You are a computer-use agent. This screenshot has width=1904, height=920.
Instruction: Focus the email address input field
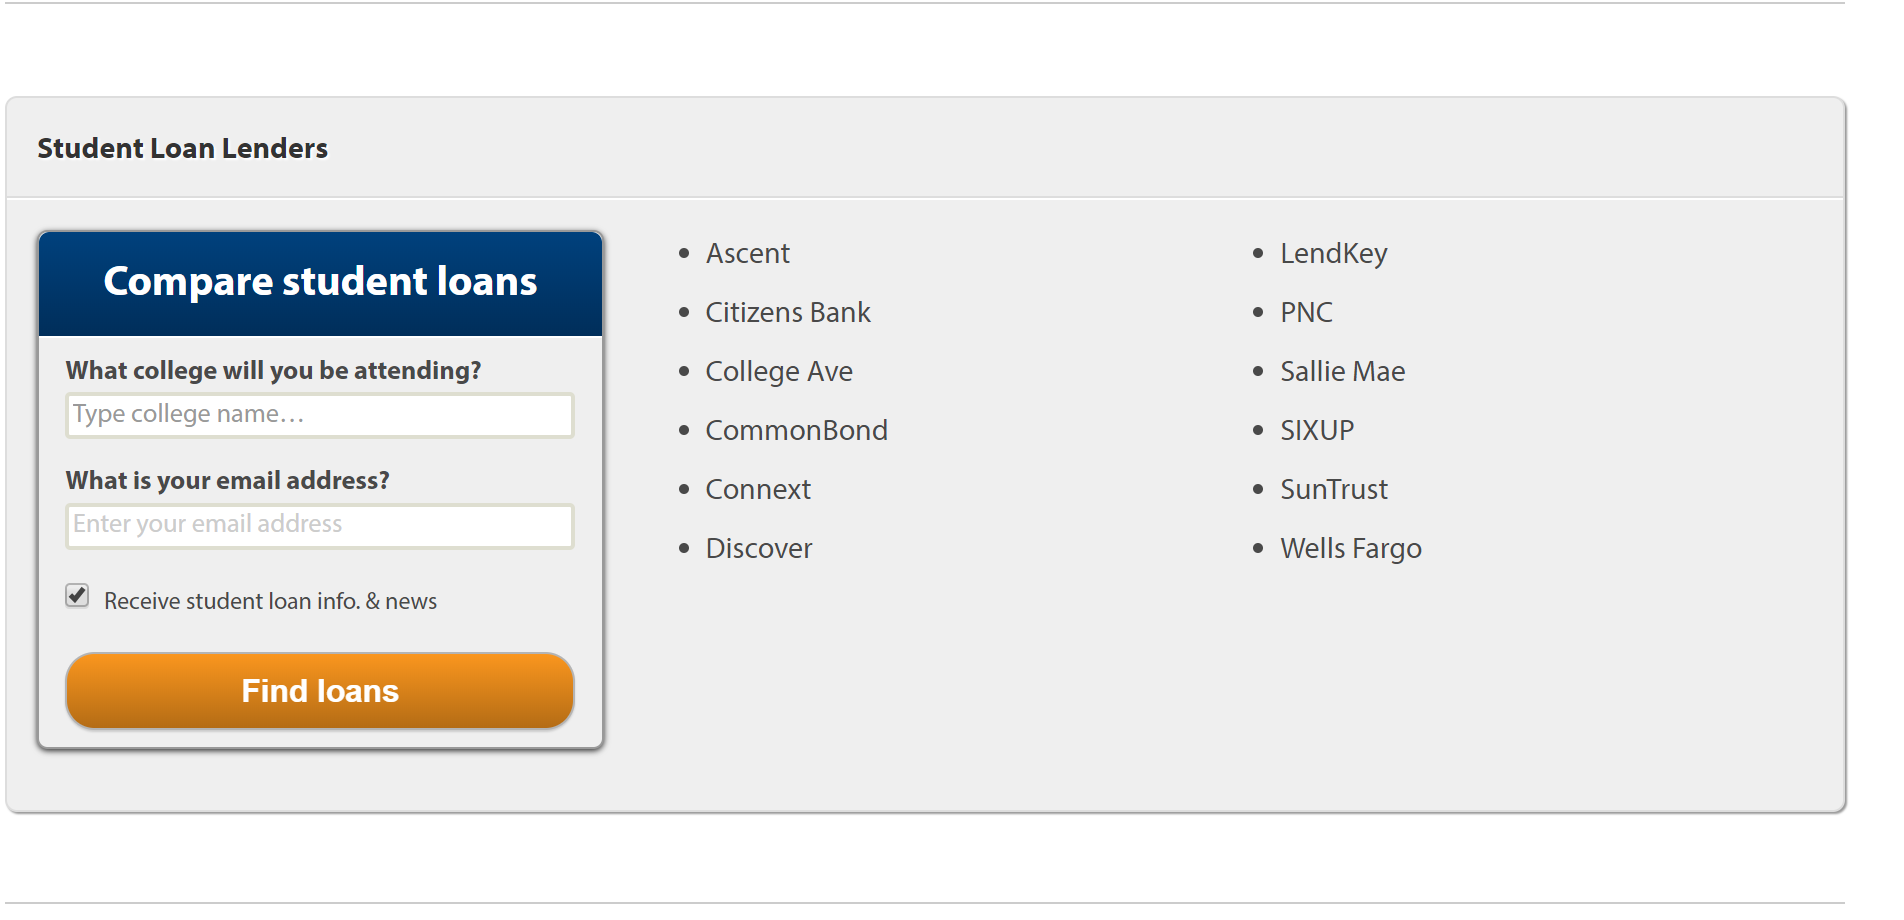(x=320, y=526)
